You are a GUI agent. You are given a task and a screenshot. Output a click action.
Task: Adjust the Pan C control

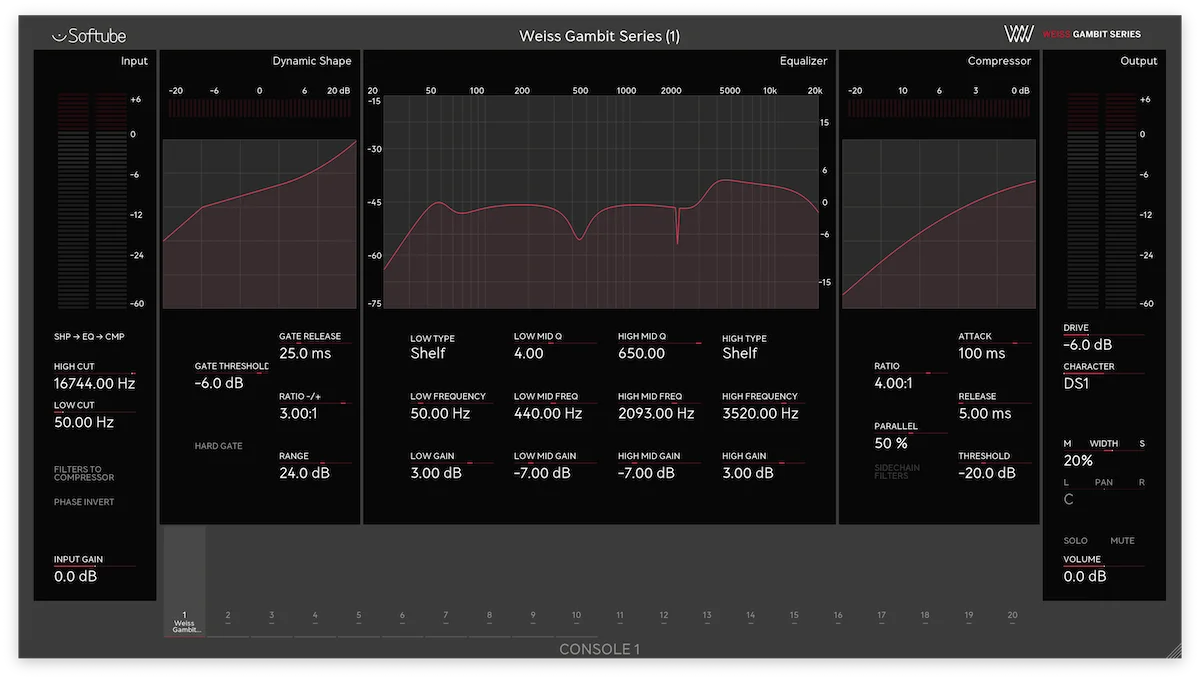(1103, 492)
